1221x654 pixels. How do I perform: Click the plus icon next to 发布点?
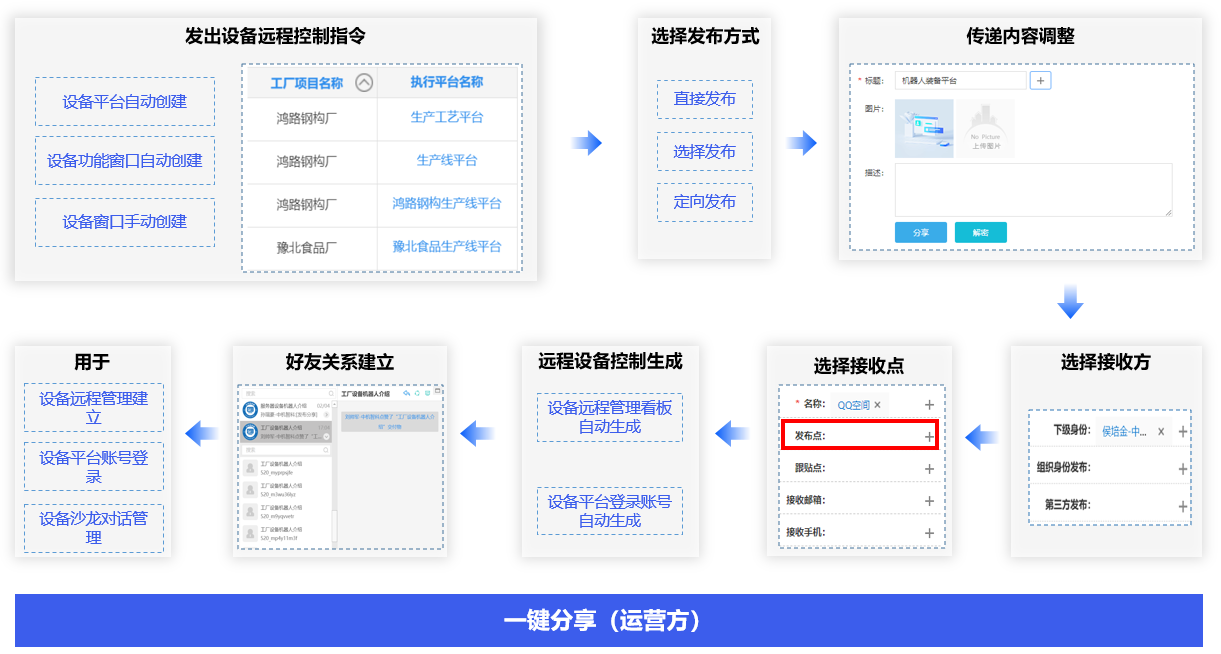pos(929,436)
